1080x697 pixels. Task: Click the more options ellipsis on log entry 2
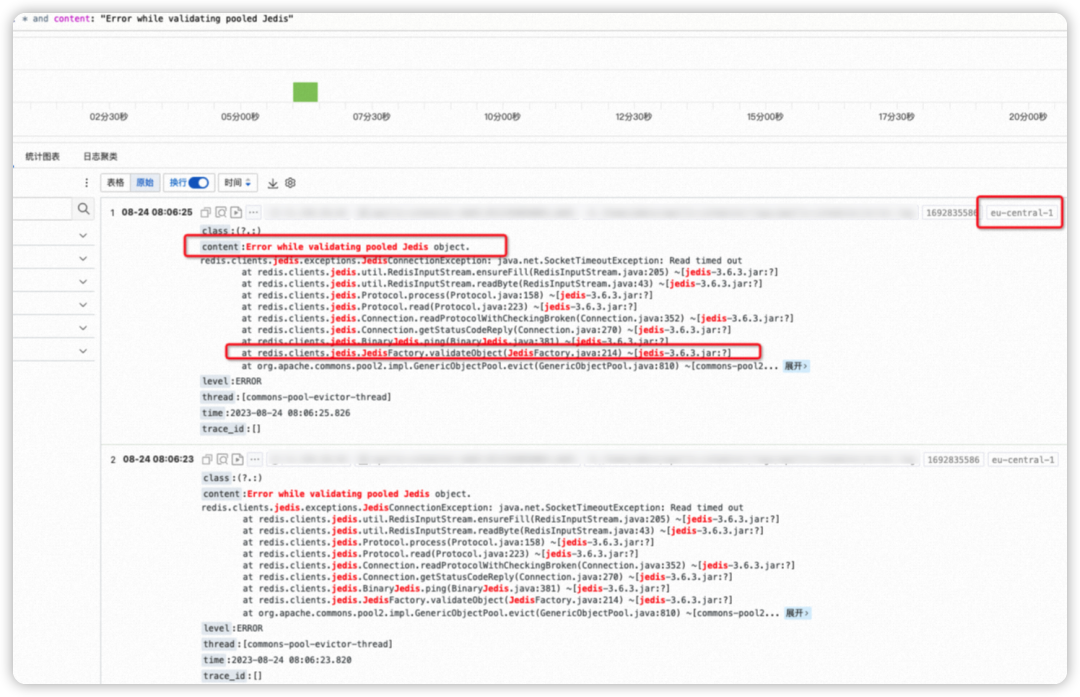[253, 460]
